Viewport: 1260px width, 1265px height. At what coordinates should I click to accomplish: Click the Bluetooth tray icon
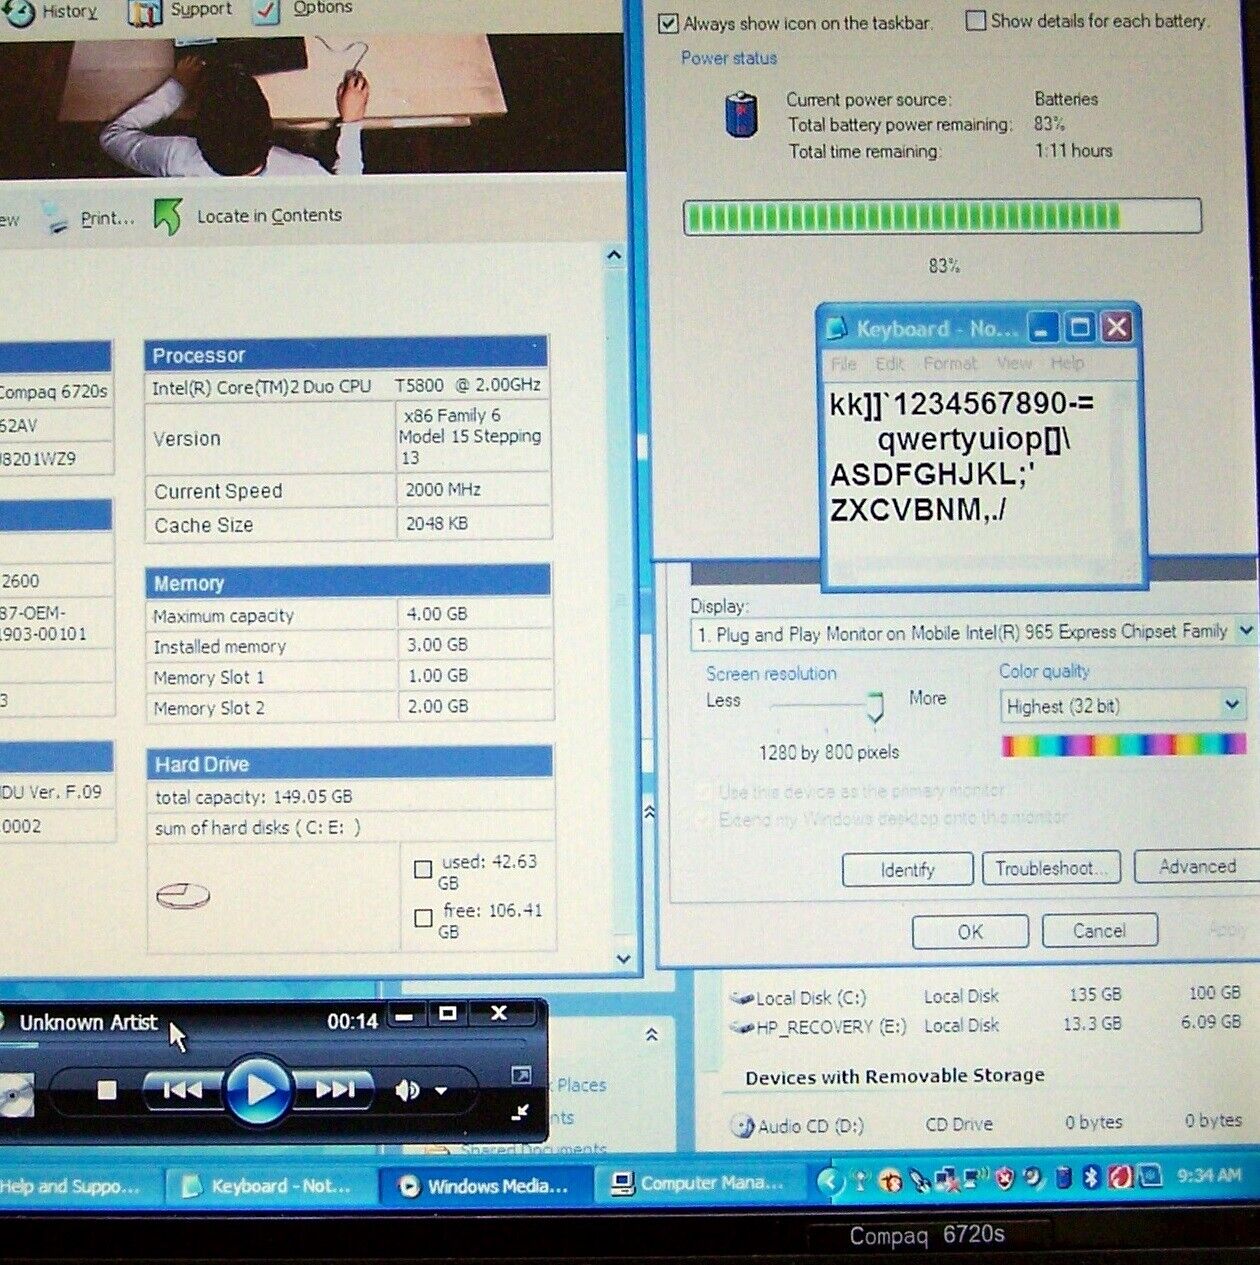point(1091,1178)
